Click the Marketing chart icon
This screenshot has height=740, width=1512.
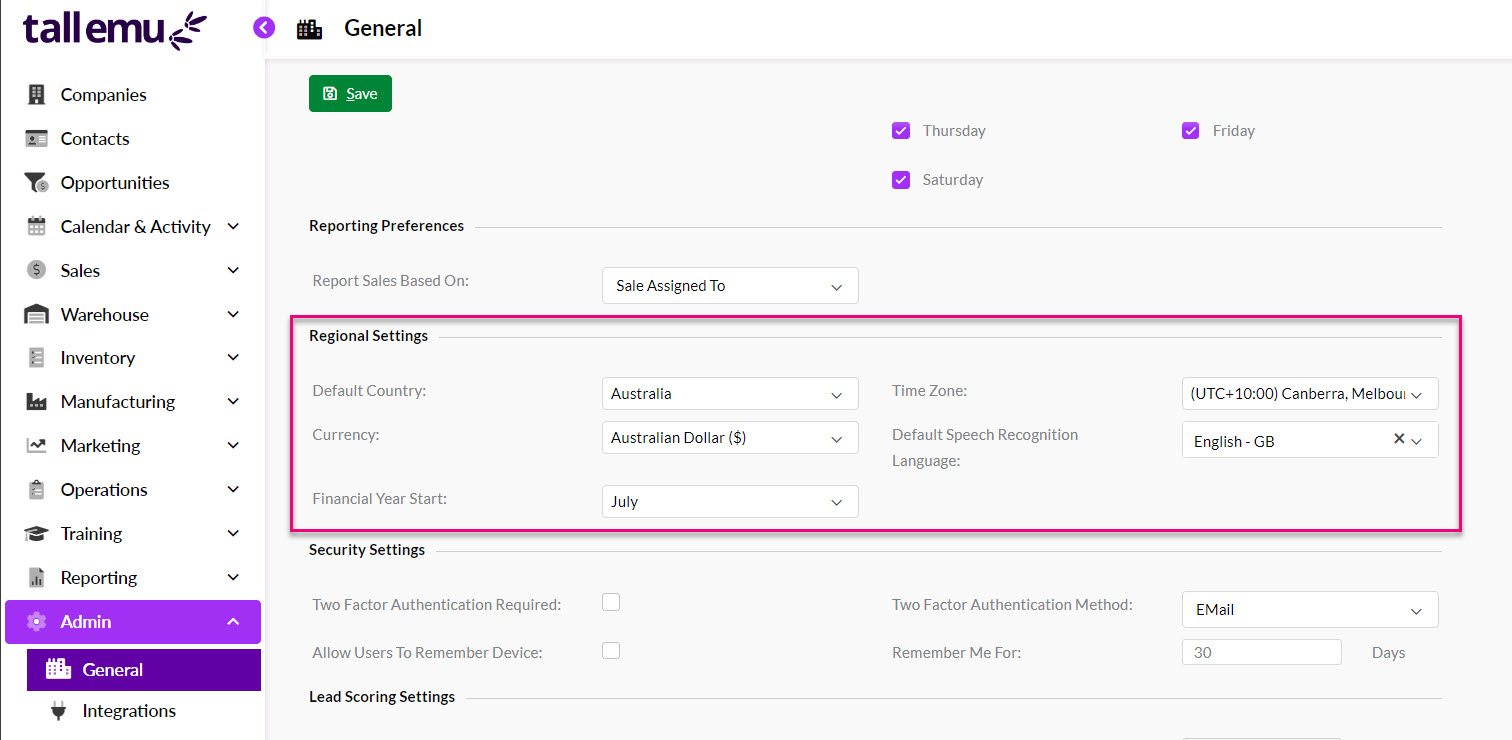36,445
